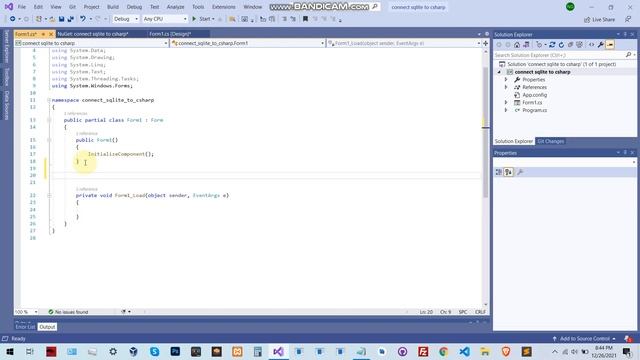Close the Form1.cs editor tab

click(51, 34)
